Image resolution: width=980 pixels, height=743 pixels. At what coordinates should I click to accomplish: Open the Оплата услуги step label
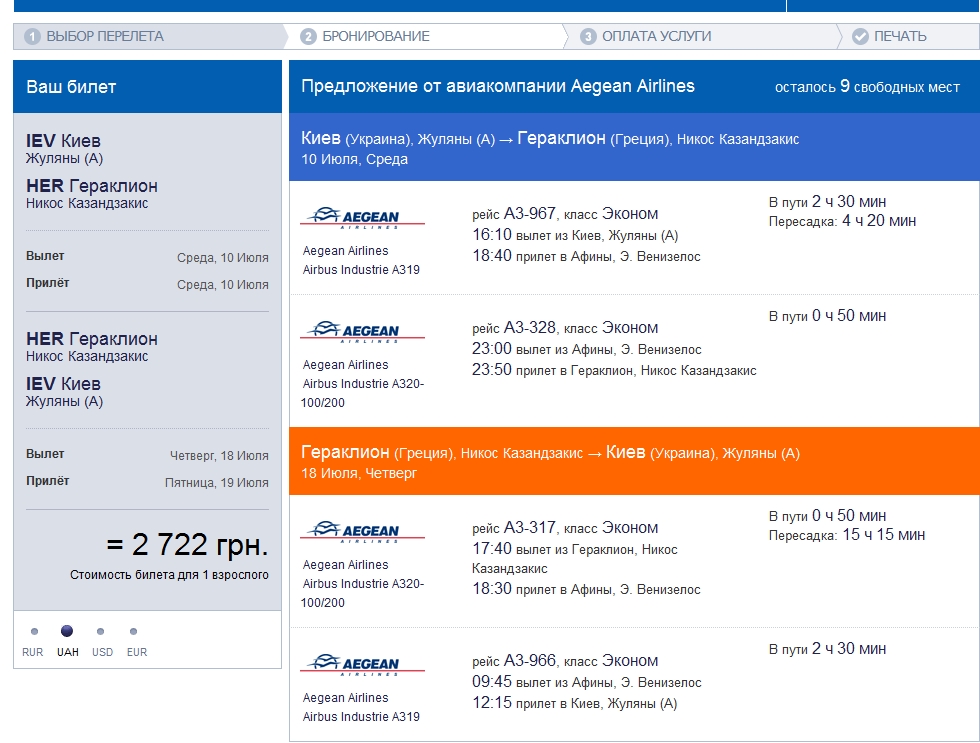[657, 37]
